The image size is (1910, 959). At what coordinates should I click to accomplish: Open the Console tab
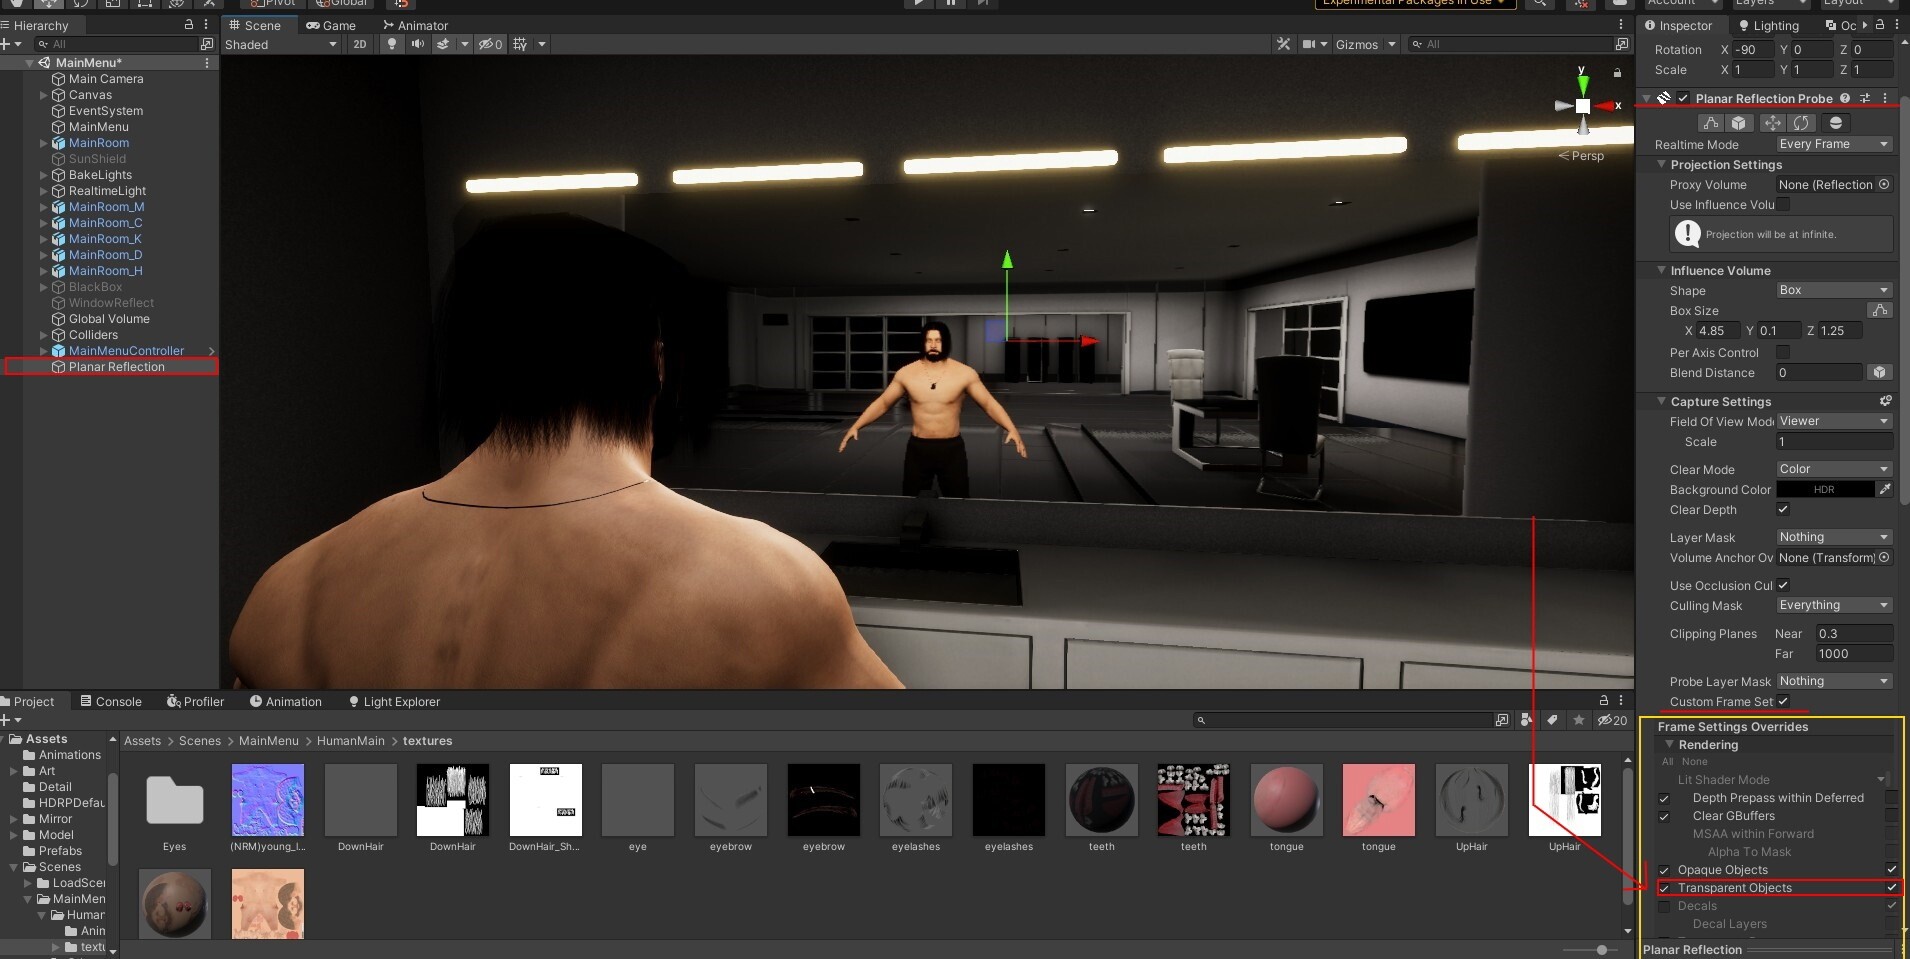117,701
